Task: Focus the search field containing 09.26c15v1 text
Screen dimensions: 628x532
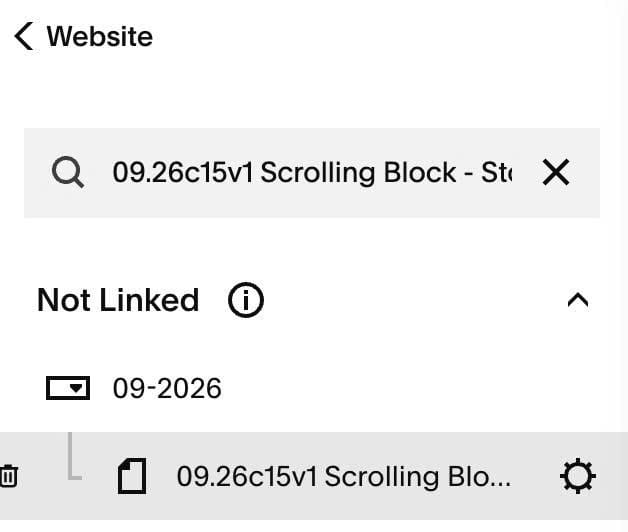Action: coord(312,173)
